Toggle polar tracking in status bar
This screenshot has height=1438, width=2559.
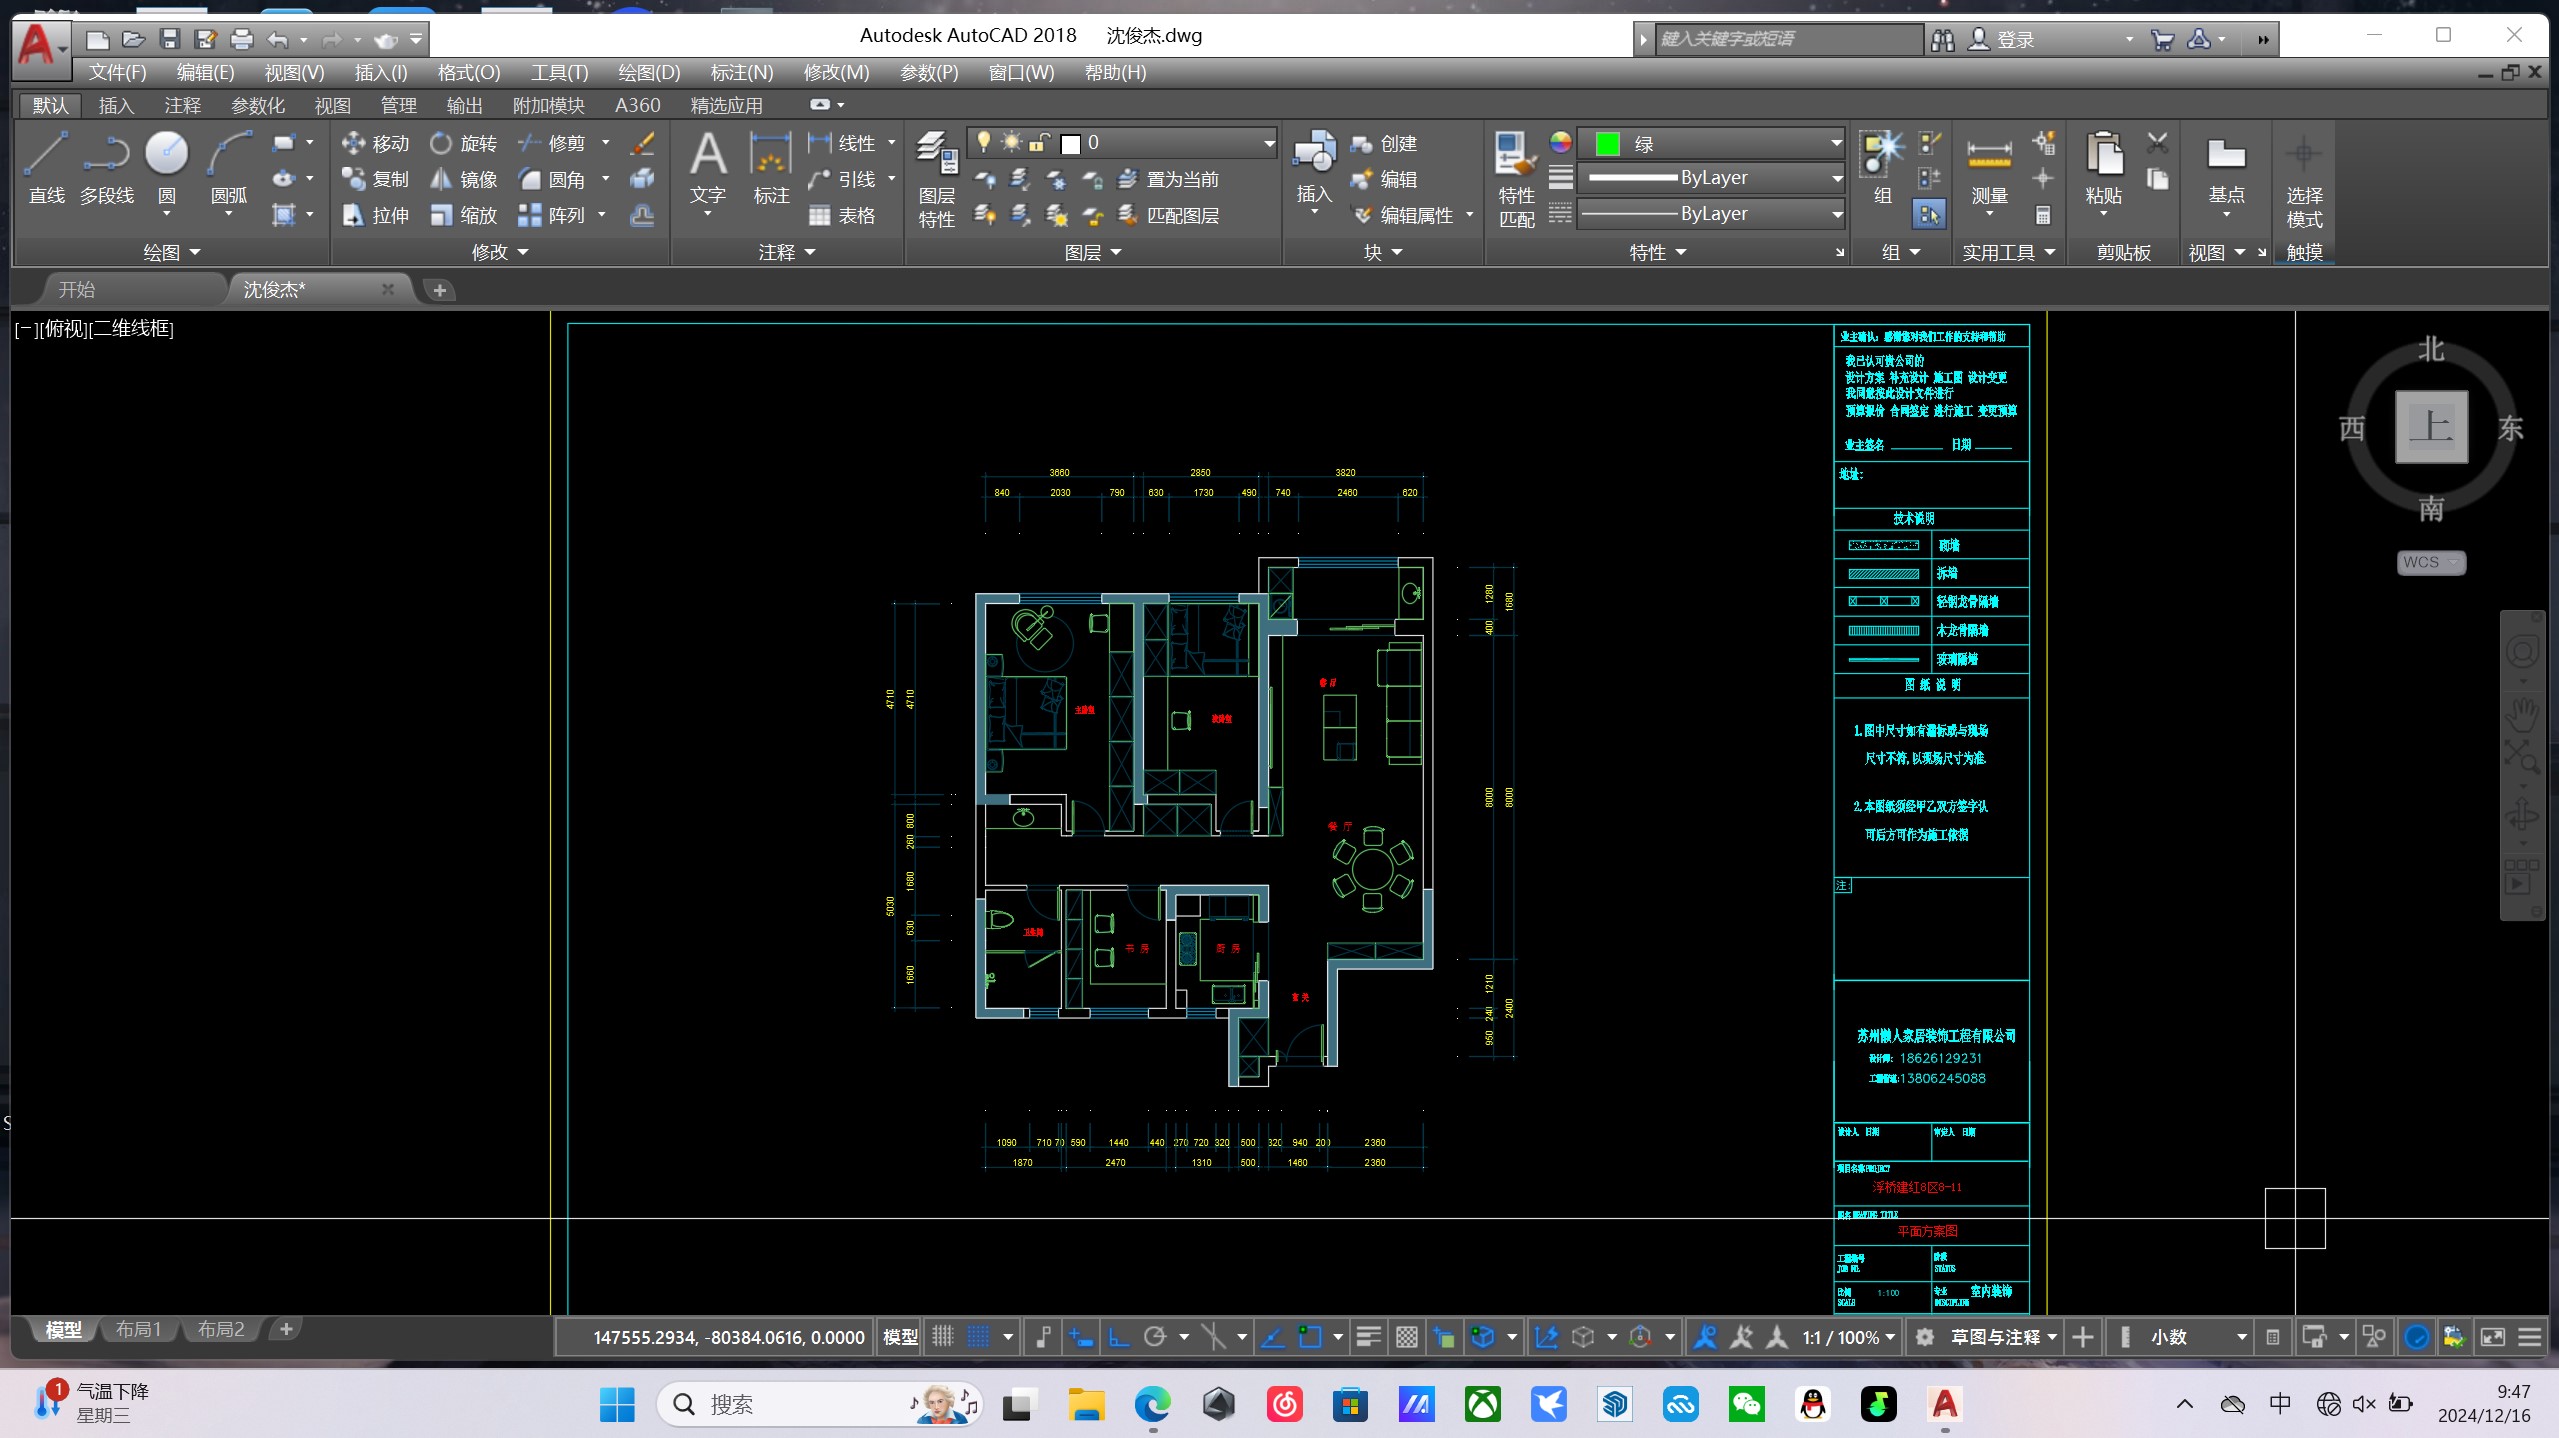tap(1155, 1337)
